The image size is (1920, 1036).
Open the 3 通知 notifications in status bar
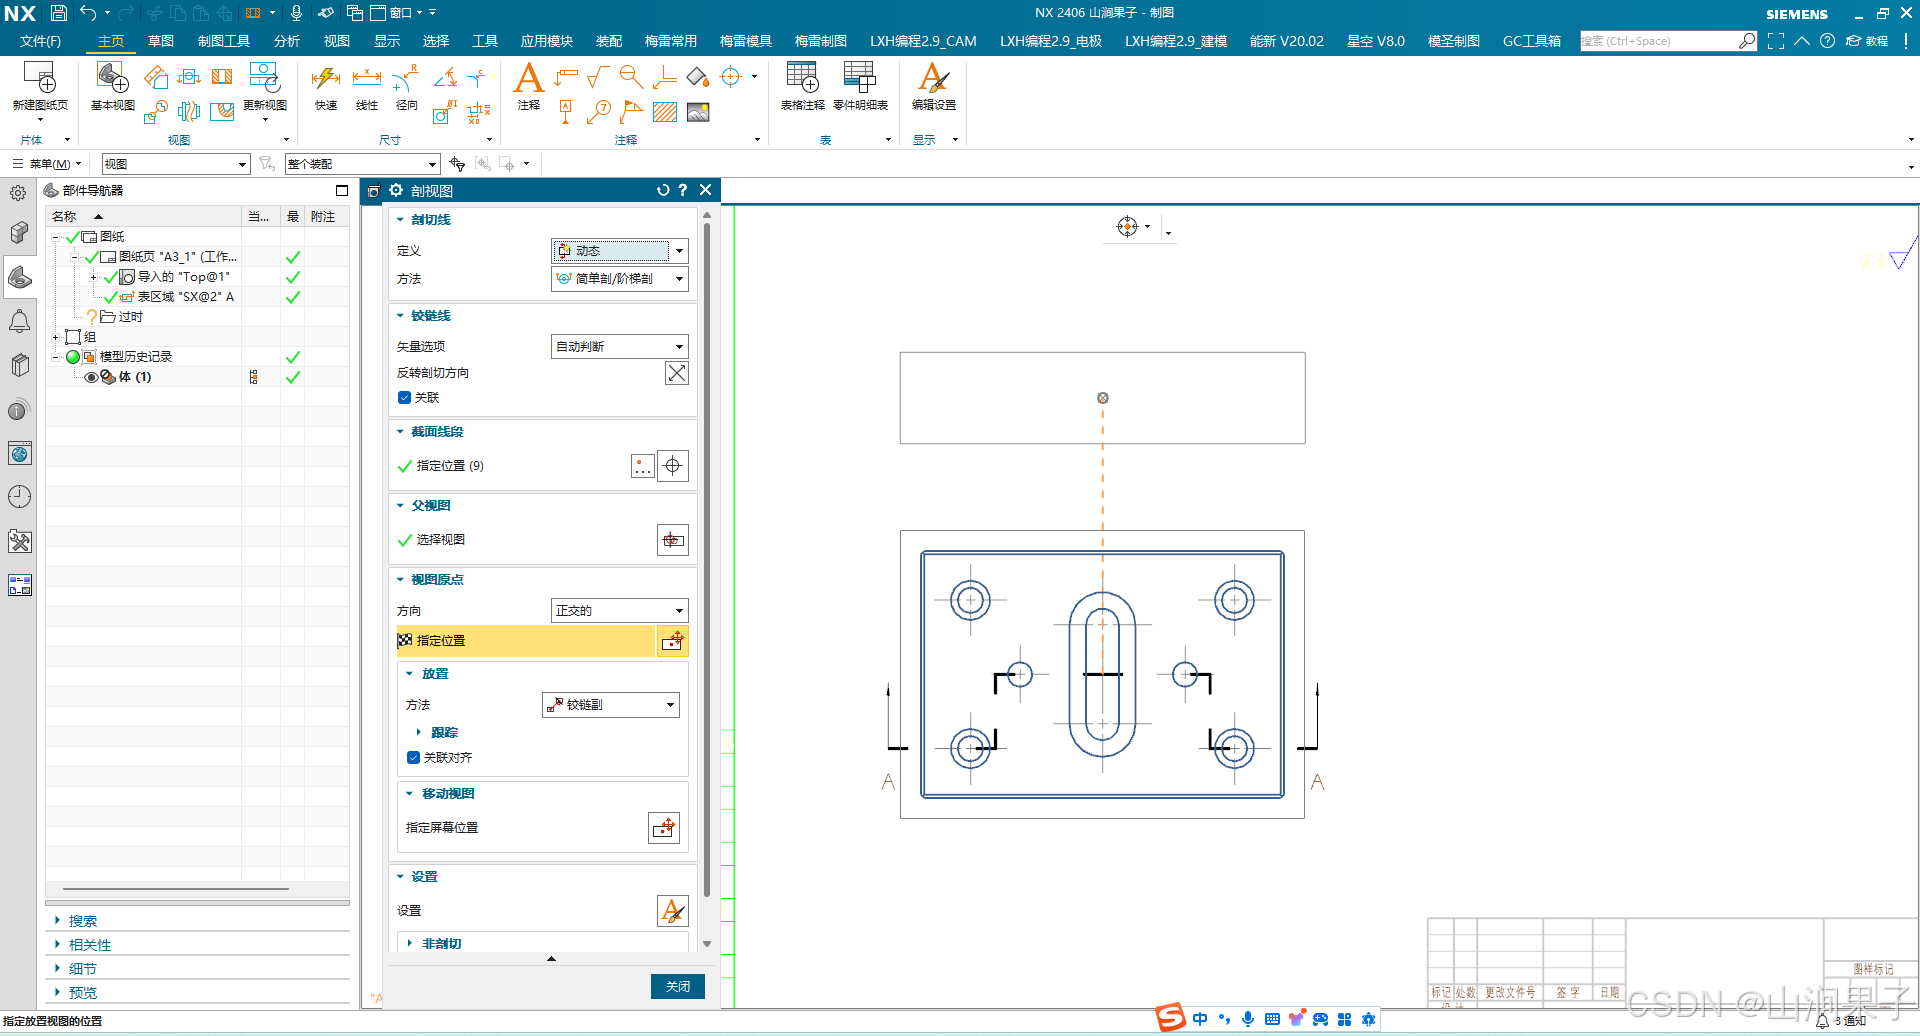(x=1841, y=1021)
